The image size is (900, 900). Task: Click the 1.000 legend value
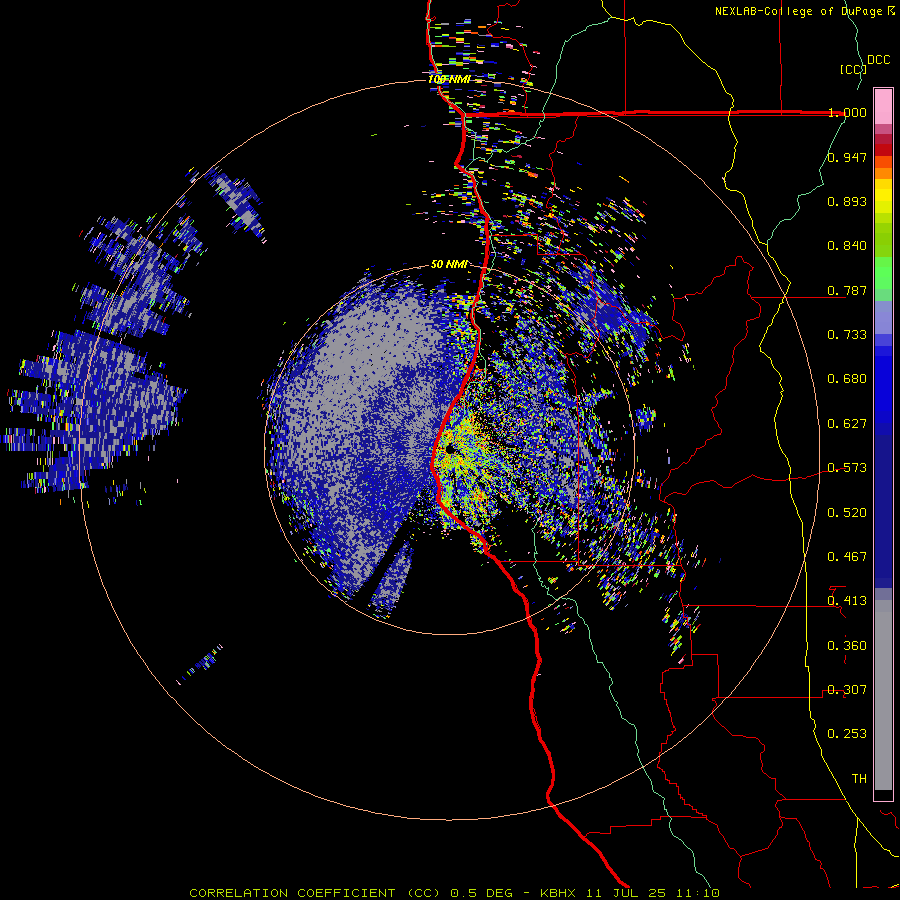[847, 112]
